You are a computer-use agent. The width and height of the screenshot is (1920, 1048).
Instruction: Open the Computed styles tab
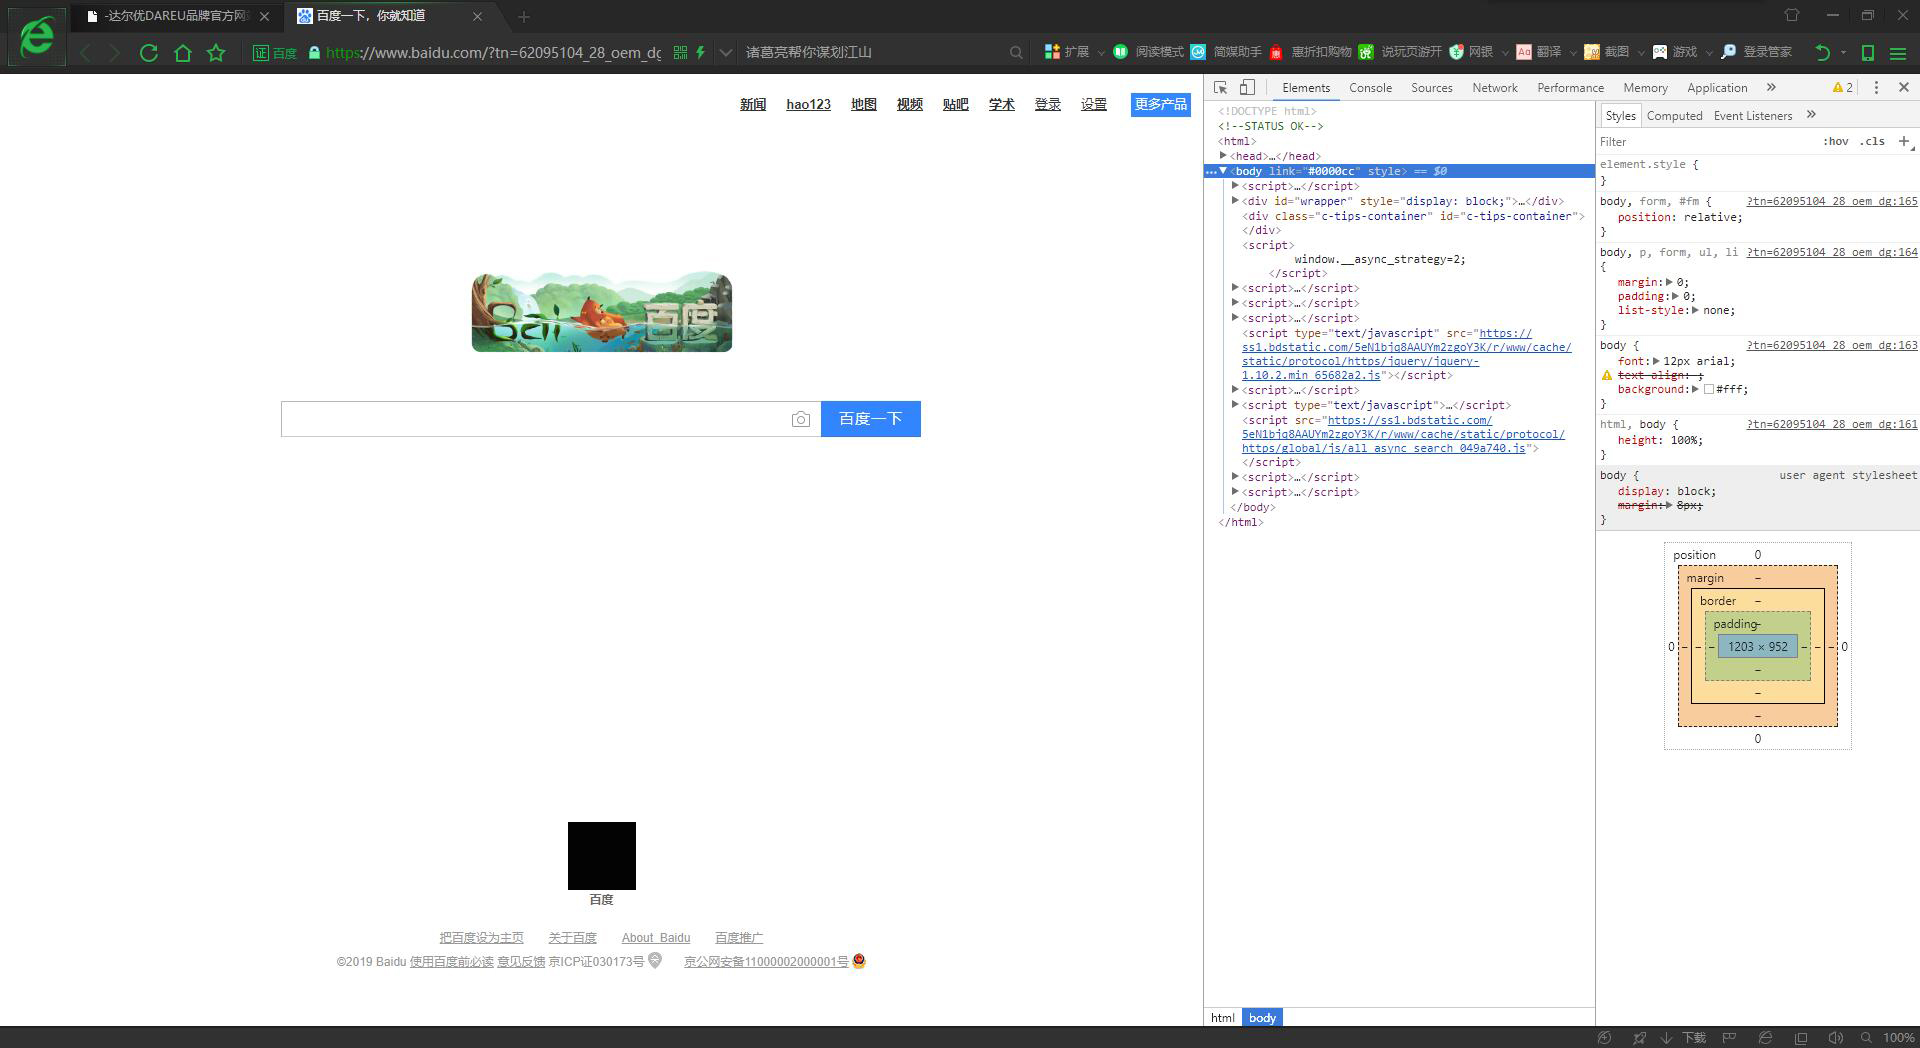(1674, 116)
